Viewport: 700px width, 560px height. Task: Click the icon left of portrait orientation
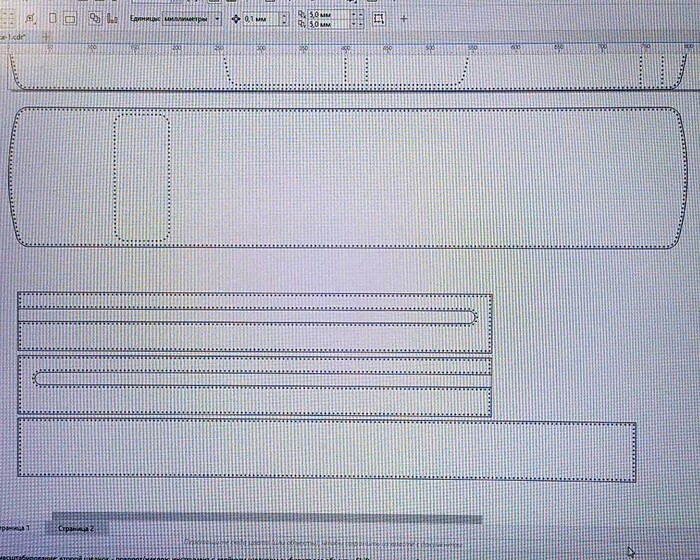click(x=30, y=19)
